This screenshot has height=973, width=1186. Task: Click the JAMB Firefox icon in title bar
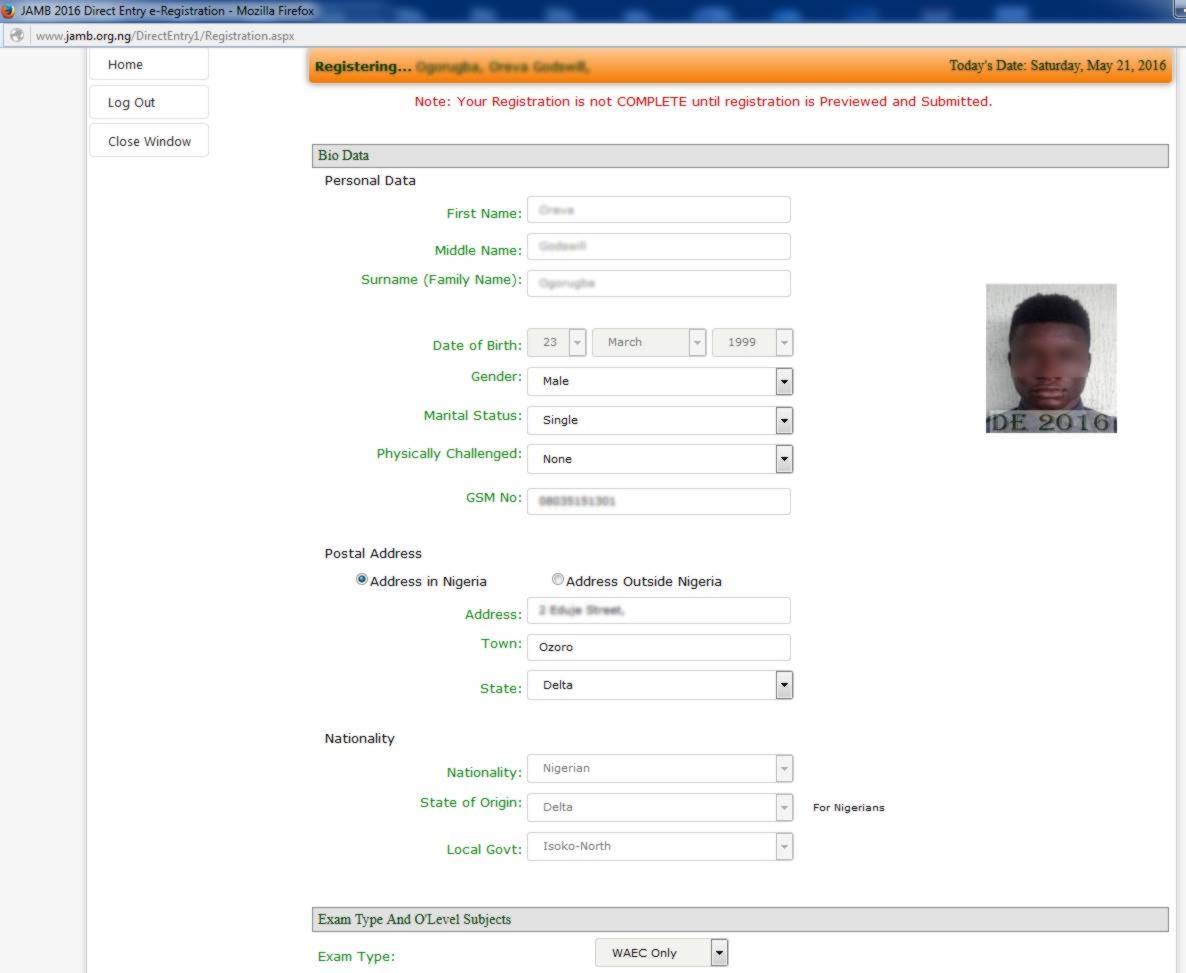pos(8,11)
